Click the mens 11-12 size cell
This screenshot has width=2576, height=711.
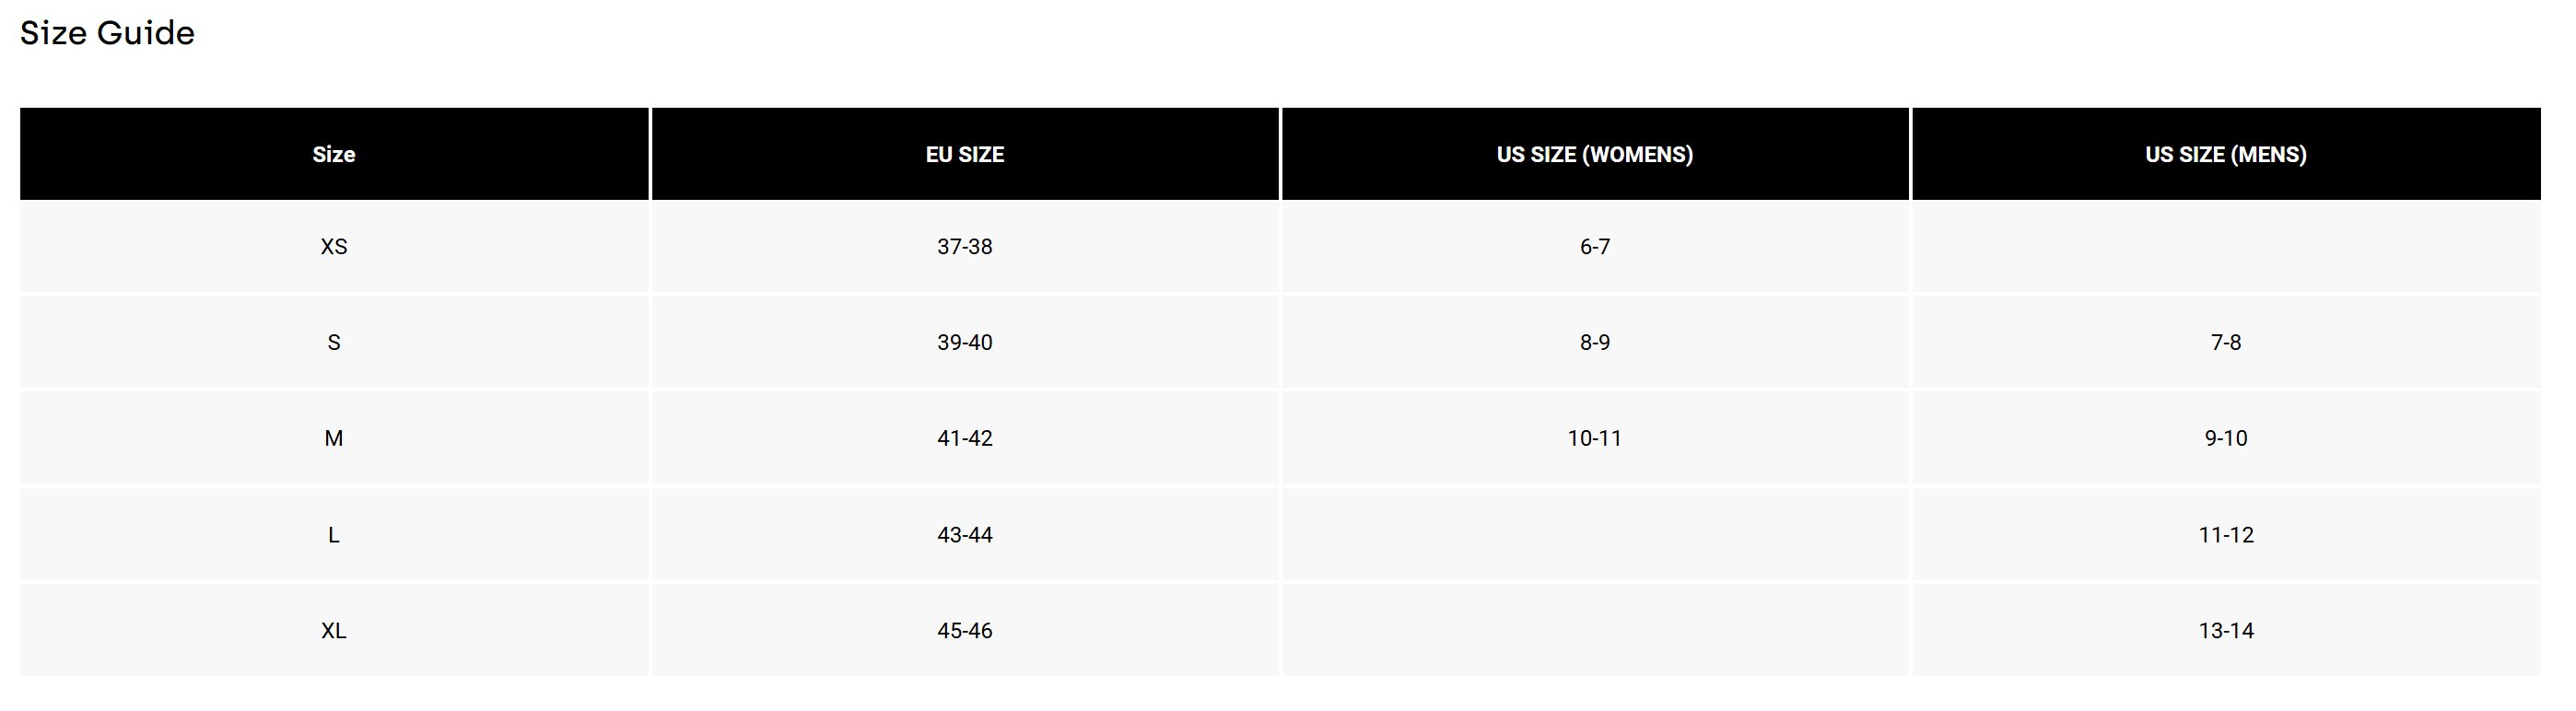click(x=2226, y=535)
